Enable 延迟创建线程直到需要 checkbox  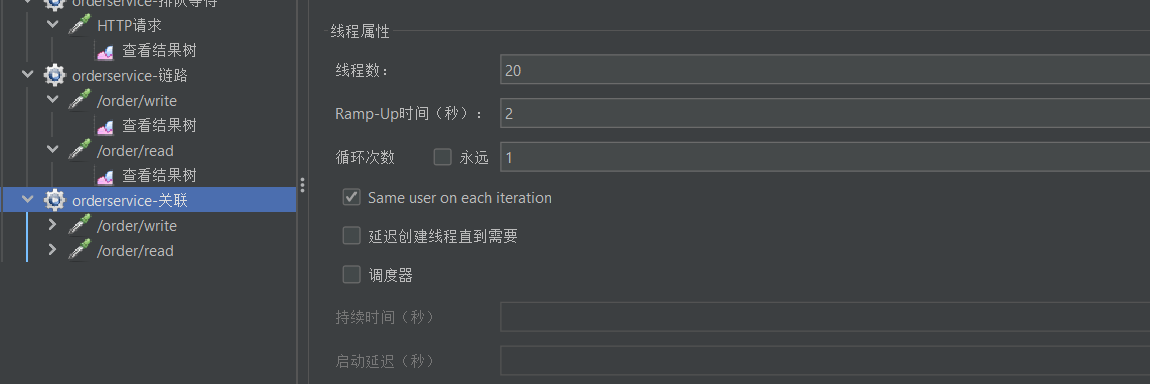point(352,236)
